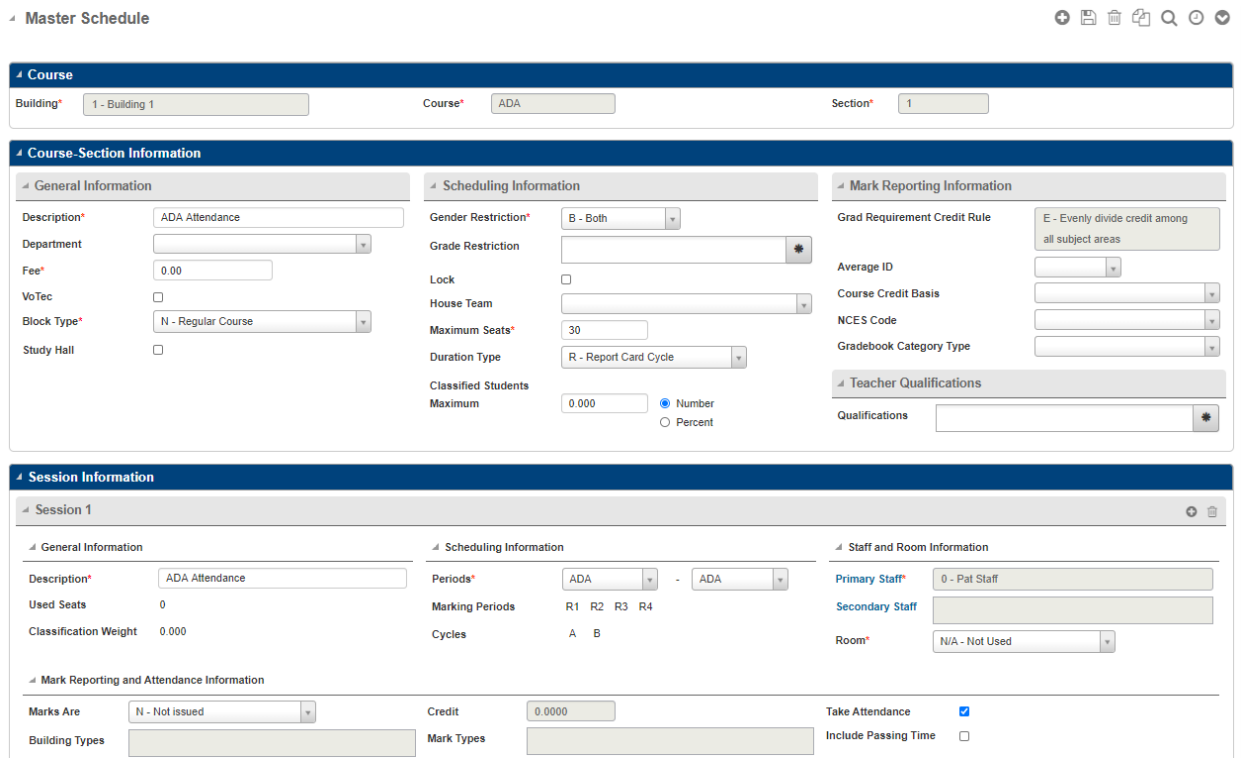Screen dimensions: 1243x775
Task: Open search with the magnifying glass icon
Action: pos(1168,18)
